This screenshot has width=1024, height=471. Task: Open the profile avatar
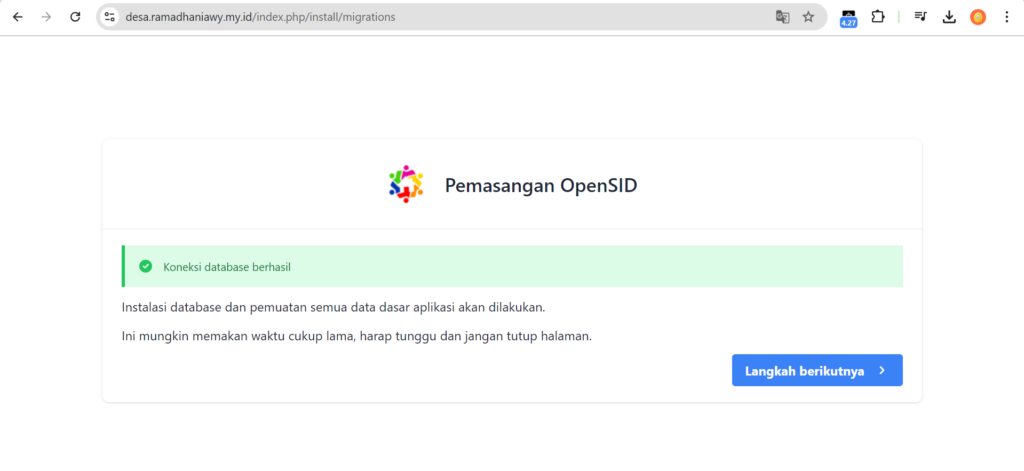[x=978, y=17]
